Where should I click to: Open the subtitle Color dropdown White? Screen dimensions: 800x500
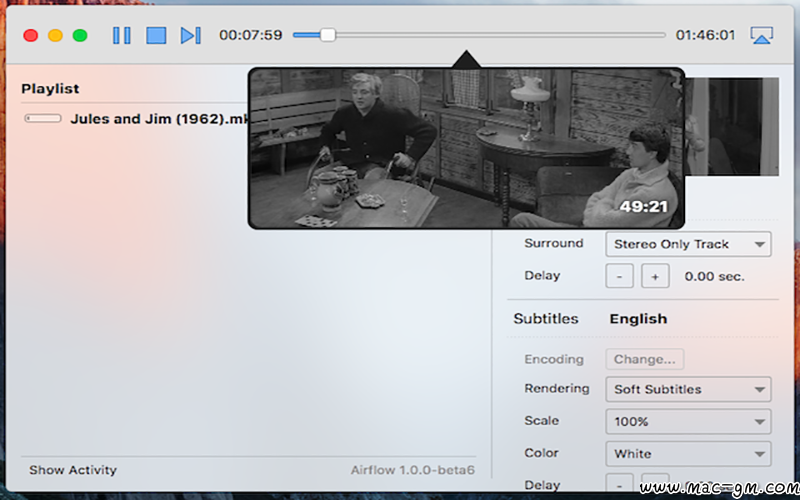point(688,454)
